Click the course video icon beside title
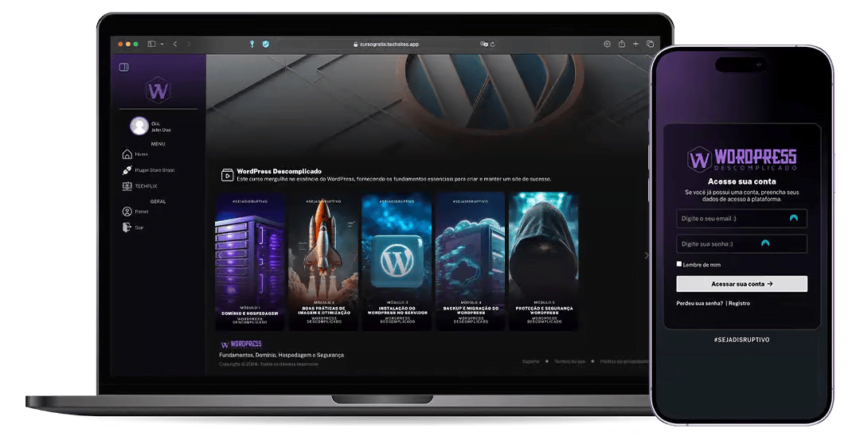Viewport: 860px width, 436px height. point(227,175)
